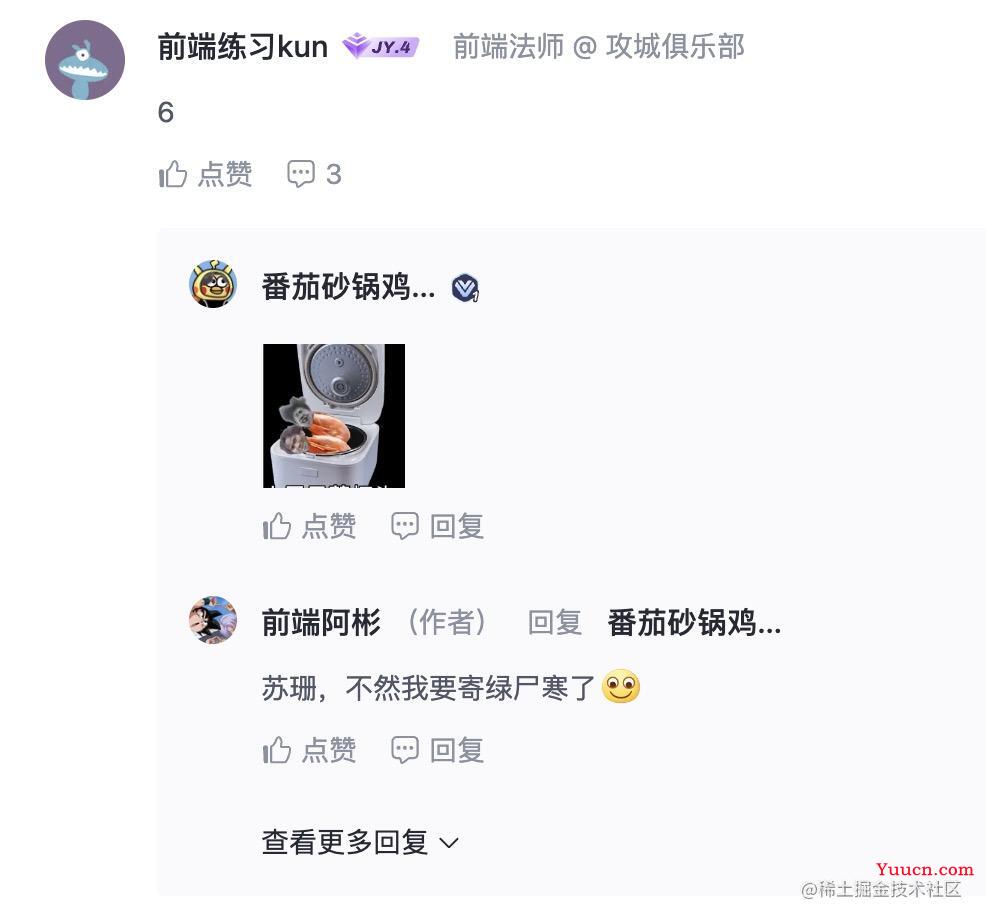
Task: Click the chevron next to 查看更多回复
Action: (448, 843)
